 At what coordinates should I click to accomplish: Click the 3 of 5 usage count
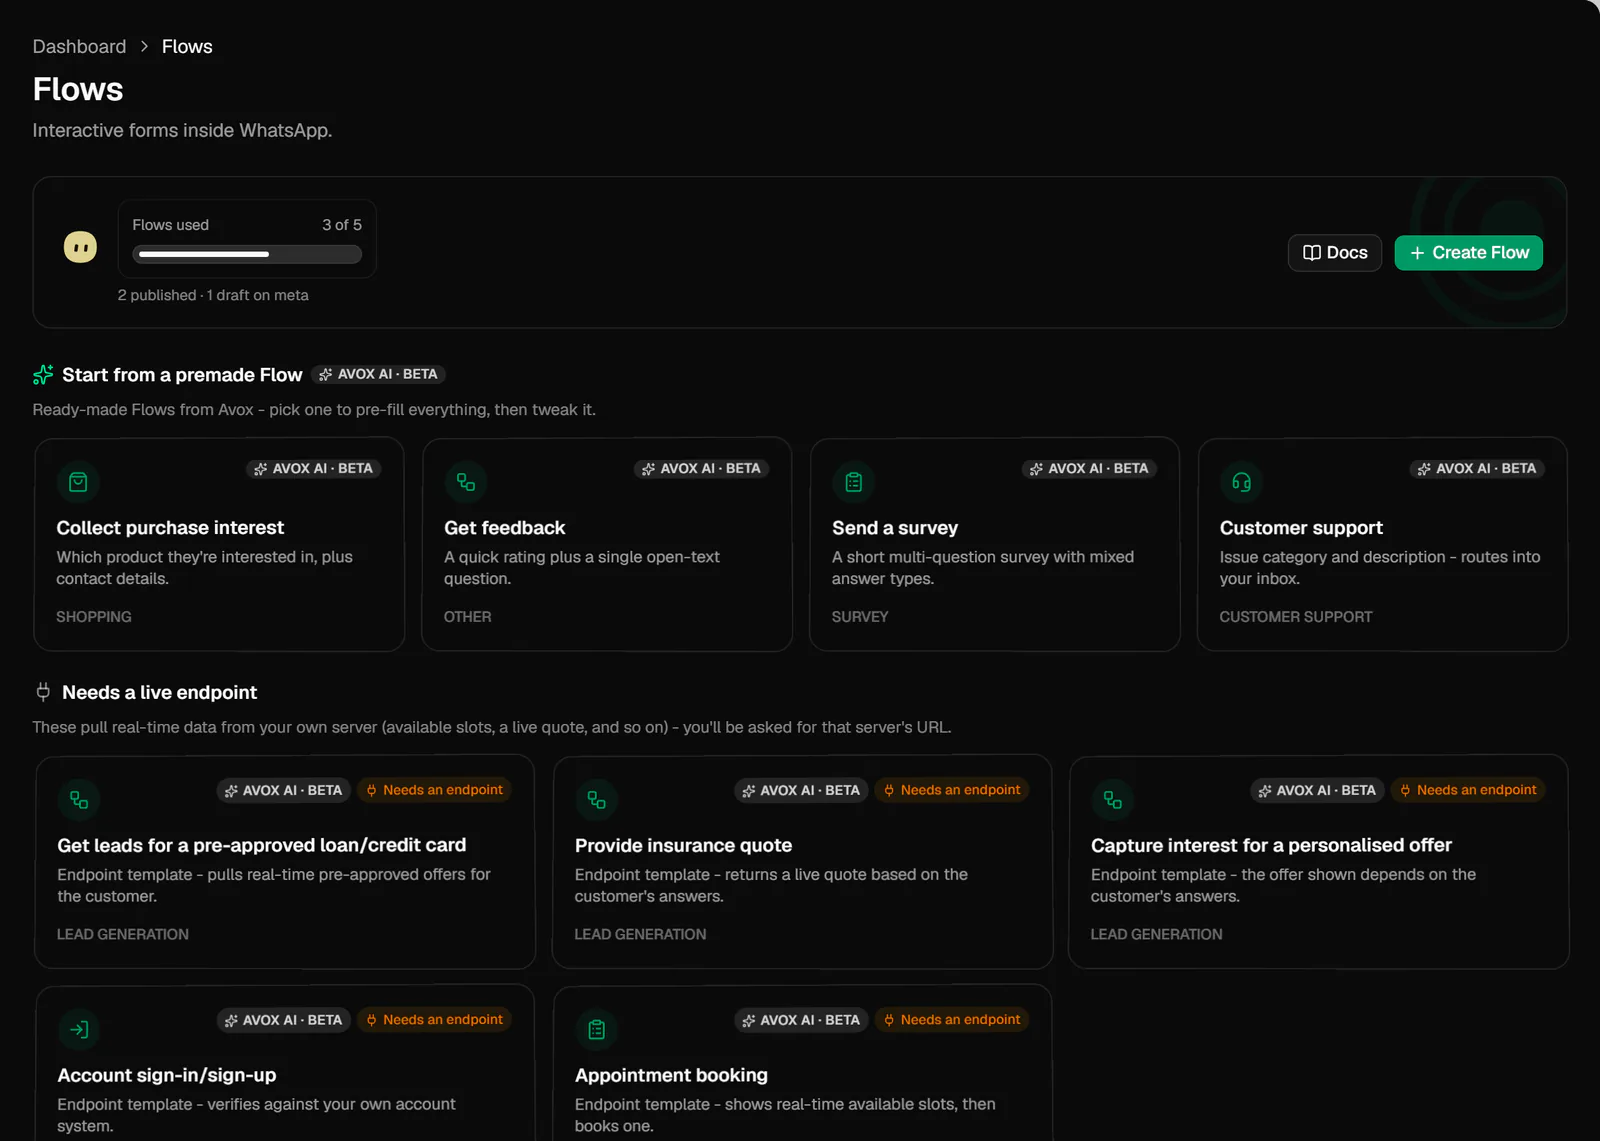(x=342, y=225)
